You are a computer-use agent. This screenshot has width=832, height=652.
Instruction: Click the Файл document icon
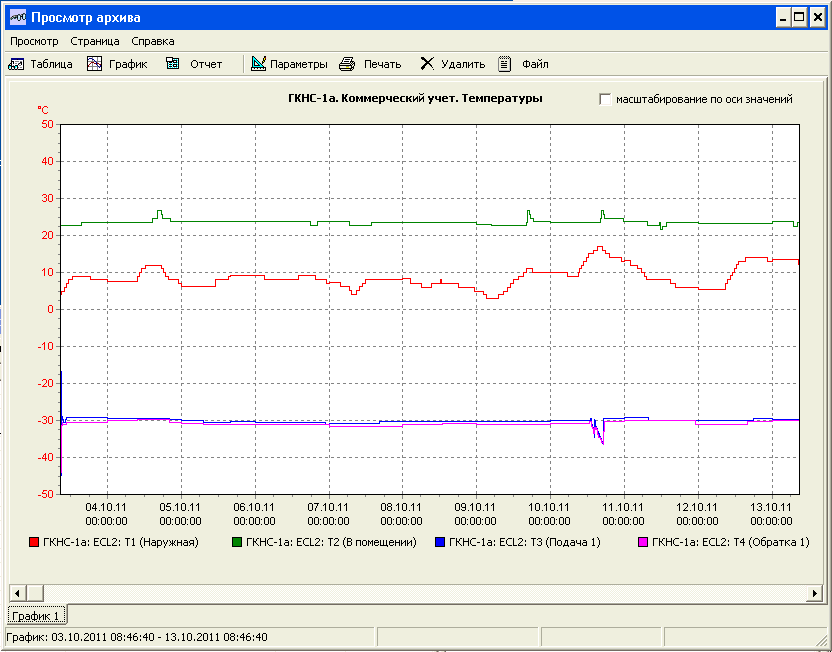pos(505,64)
